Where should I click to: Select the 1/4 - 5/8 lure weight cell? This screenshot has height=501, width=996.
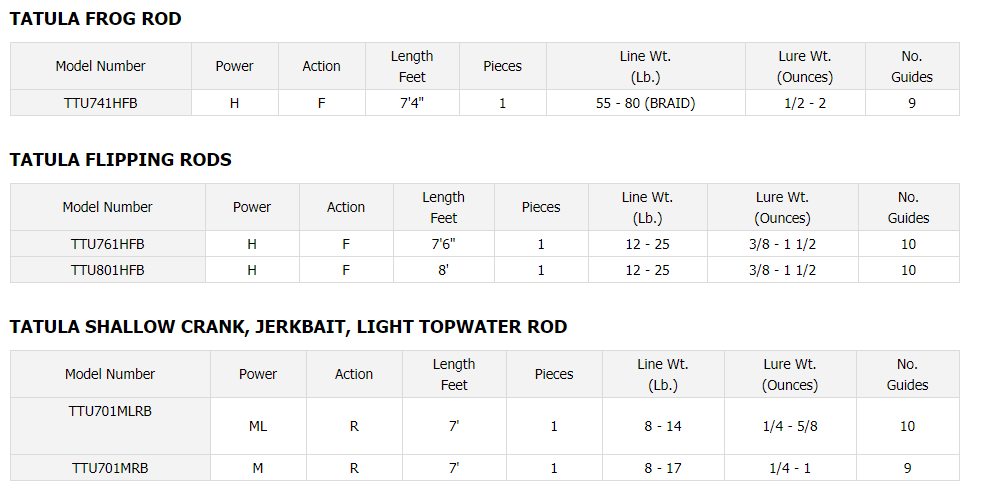click(790, 426)
